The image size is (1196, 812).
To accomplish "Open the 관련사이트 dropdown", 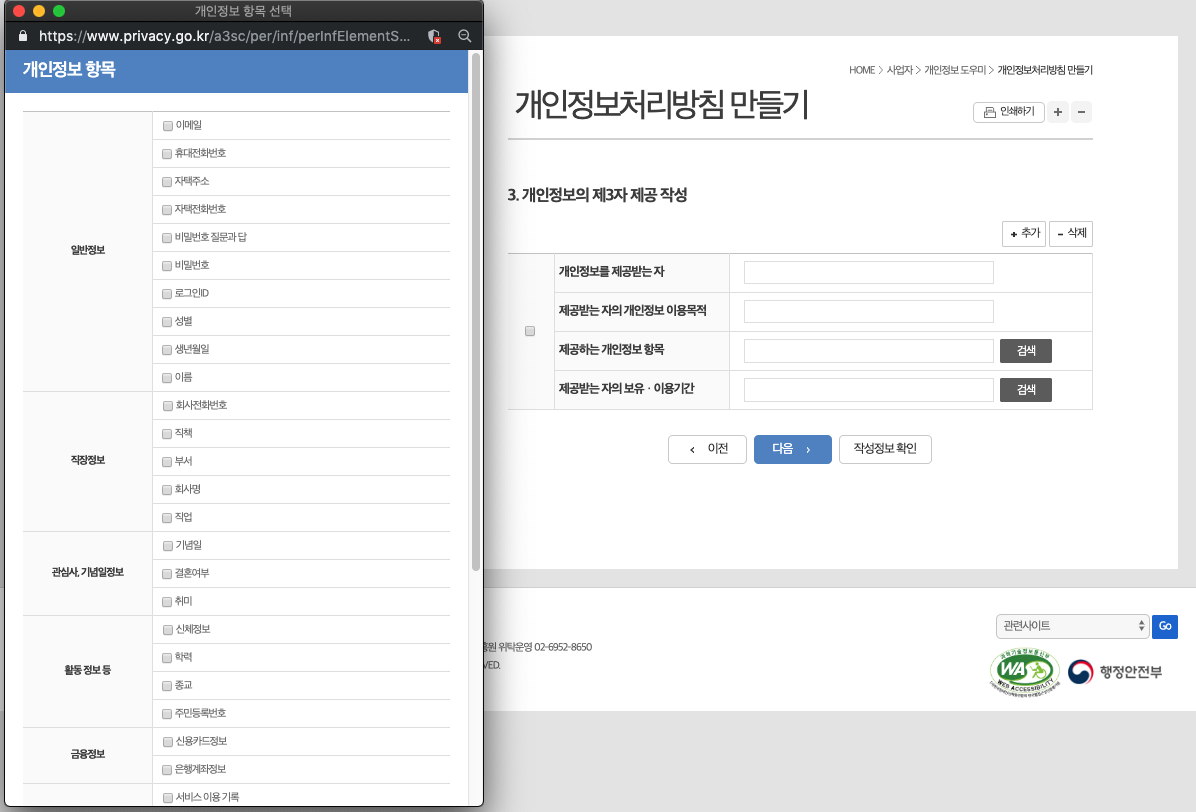I will click(x=1072, y=626).
